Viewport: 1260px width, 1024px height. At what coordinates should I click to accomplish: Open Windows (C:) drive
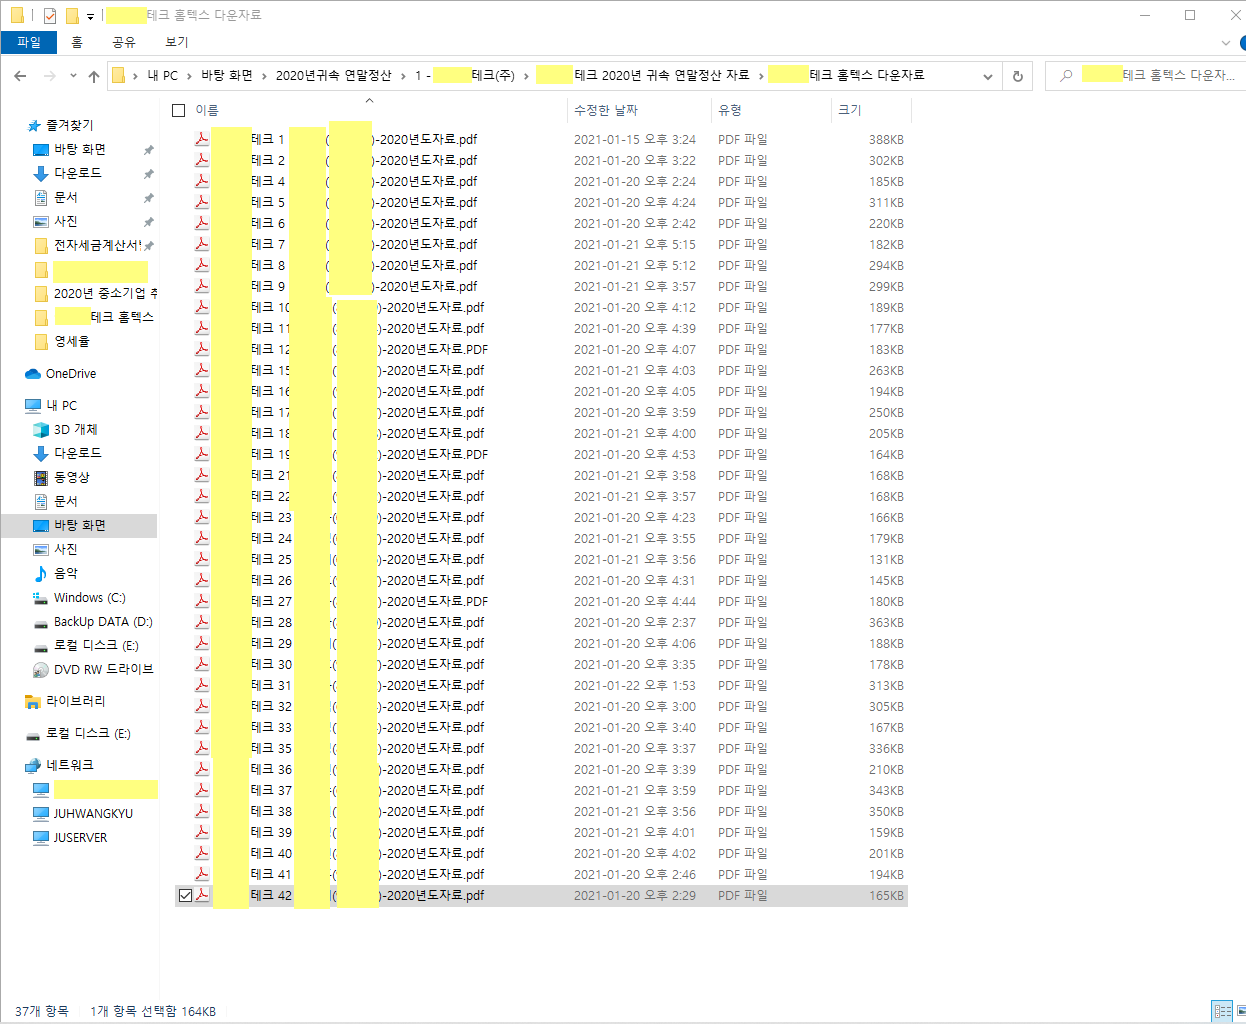click(90, 598)
